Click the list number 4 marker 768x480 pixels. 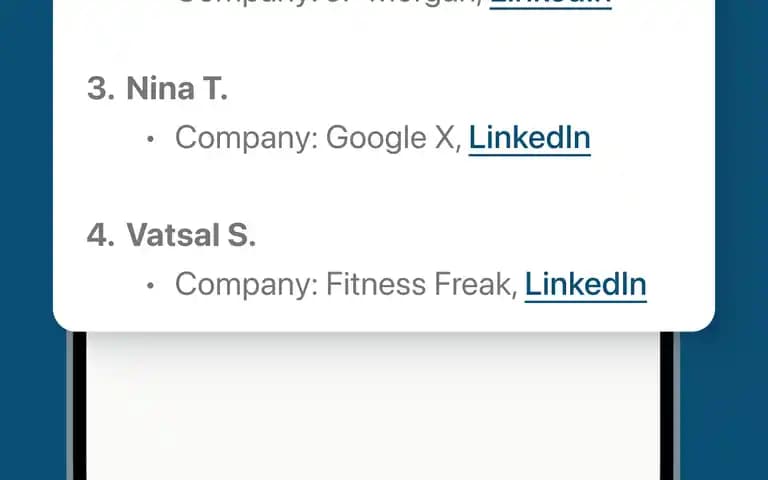[101, 235]
